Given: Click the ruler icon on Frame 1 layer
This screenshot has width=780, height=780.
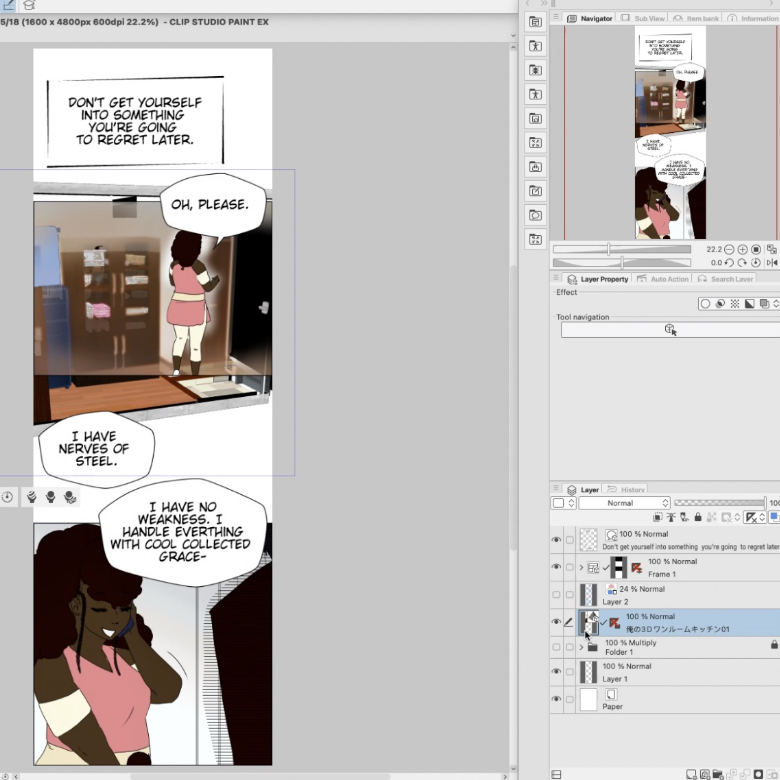Looking at the screenshot, I should (636, 568).
